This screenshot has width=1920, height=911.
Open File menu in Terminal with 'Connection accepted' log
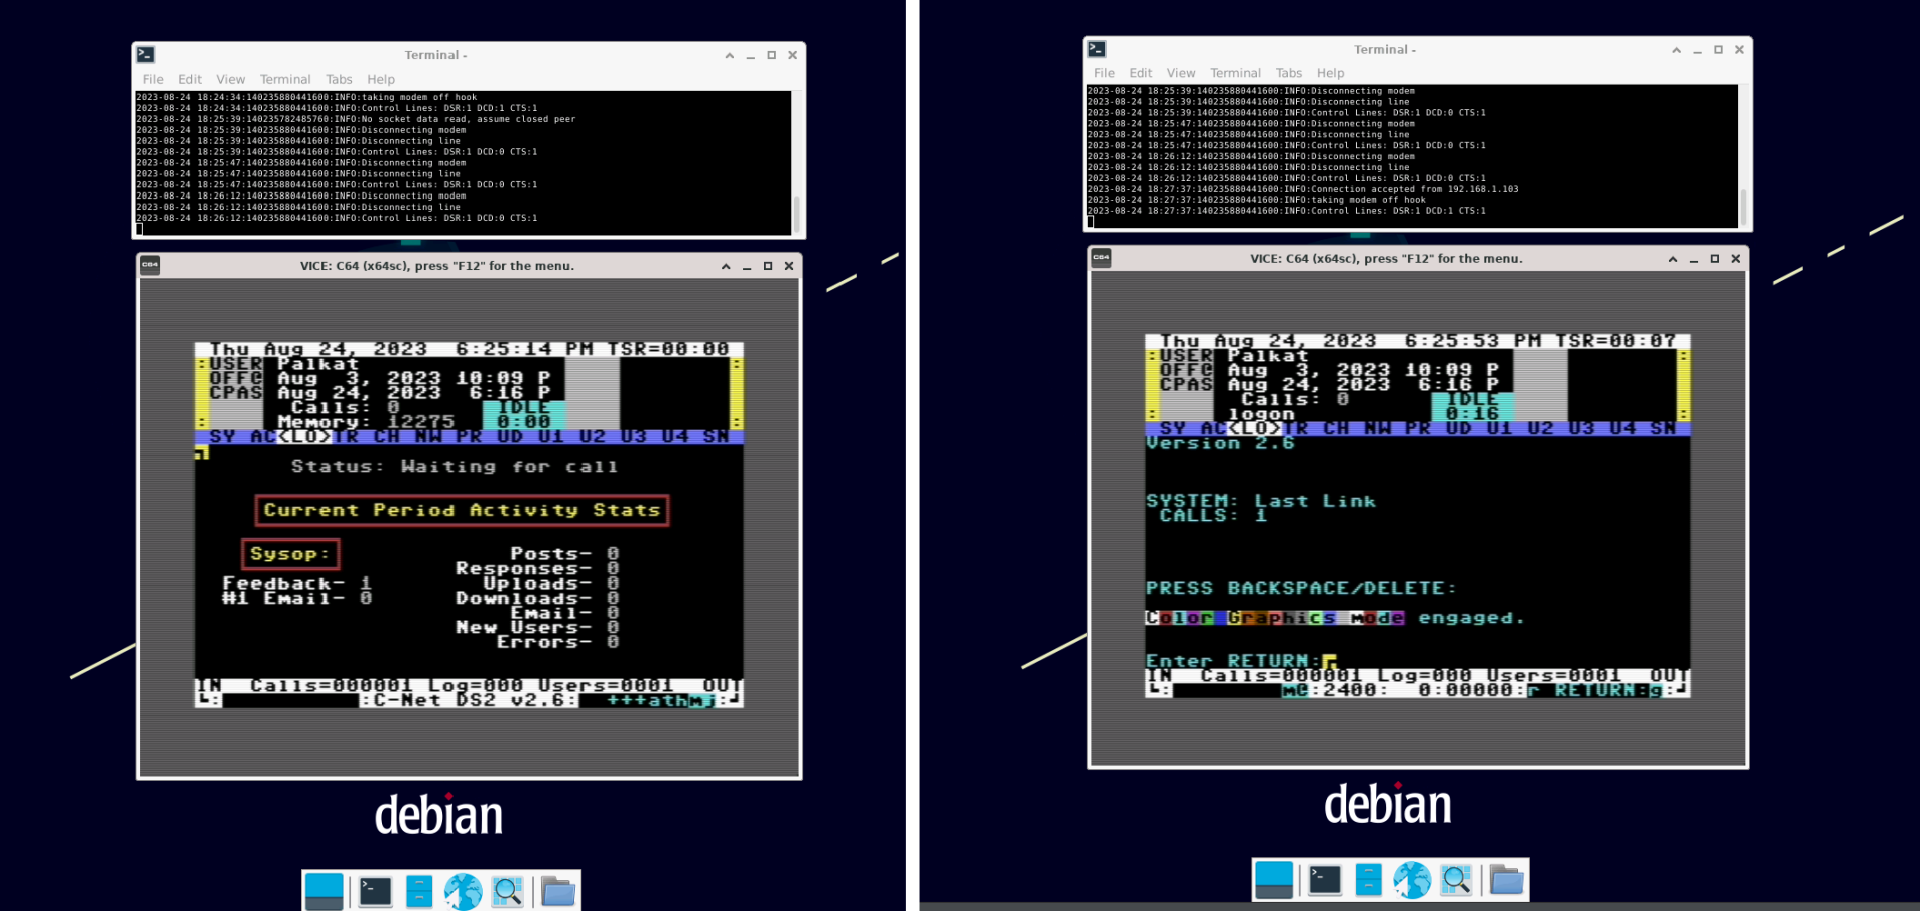coord(1104,73)
